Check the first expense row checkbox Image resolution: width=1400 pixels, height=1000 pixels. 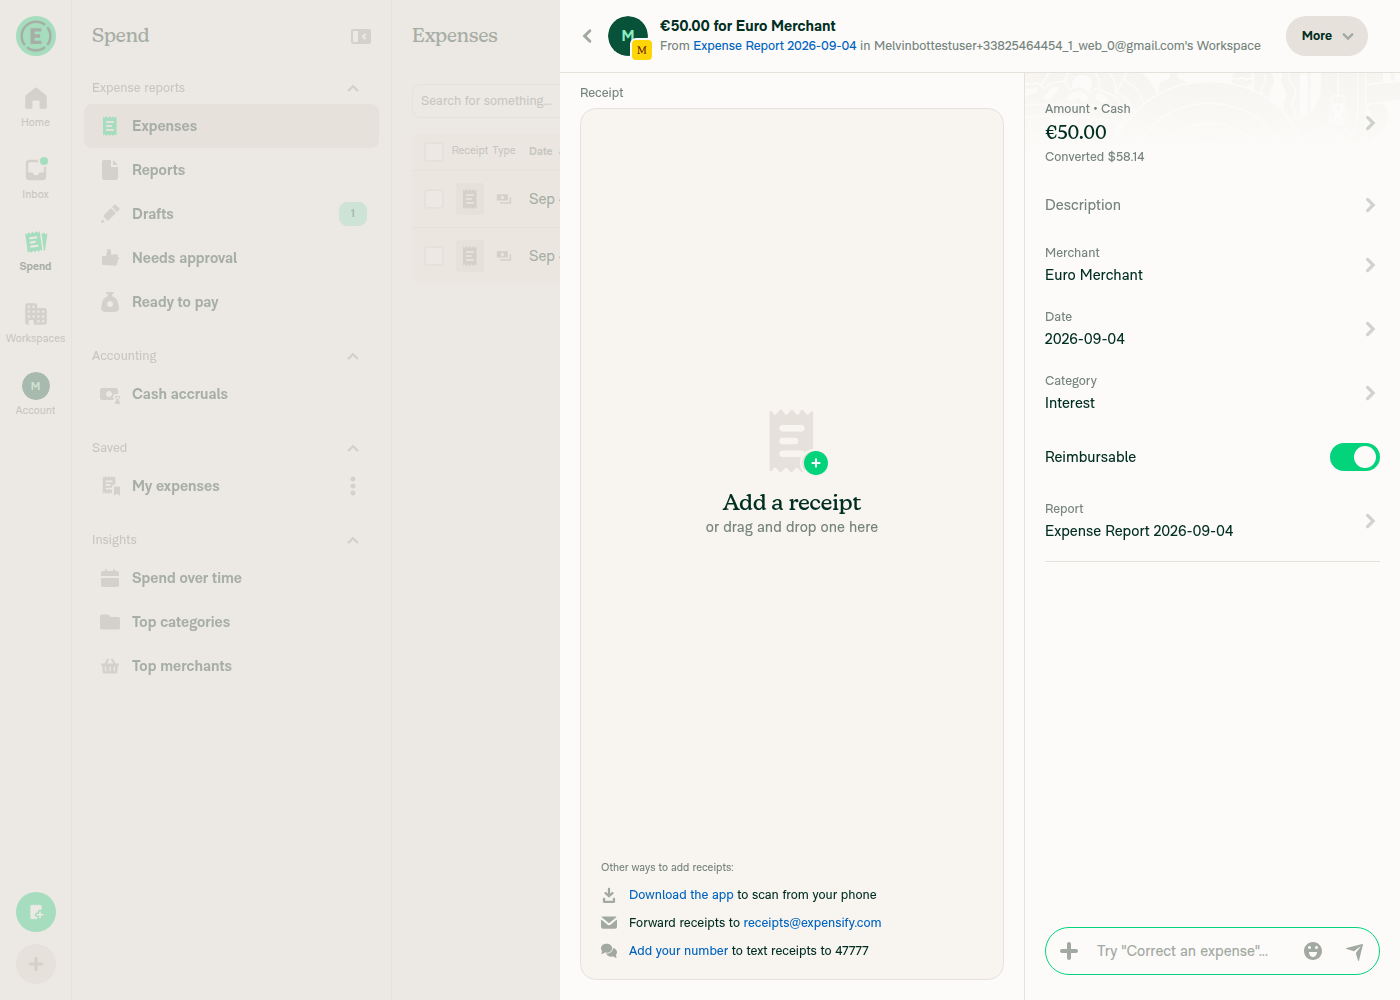tap(434, 199)
